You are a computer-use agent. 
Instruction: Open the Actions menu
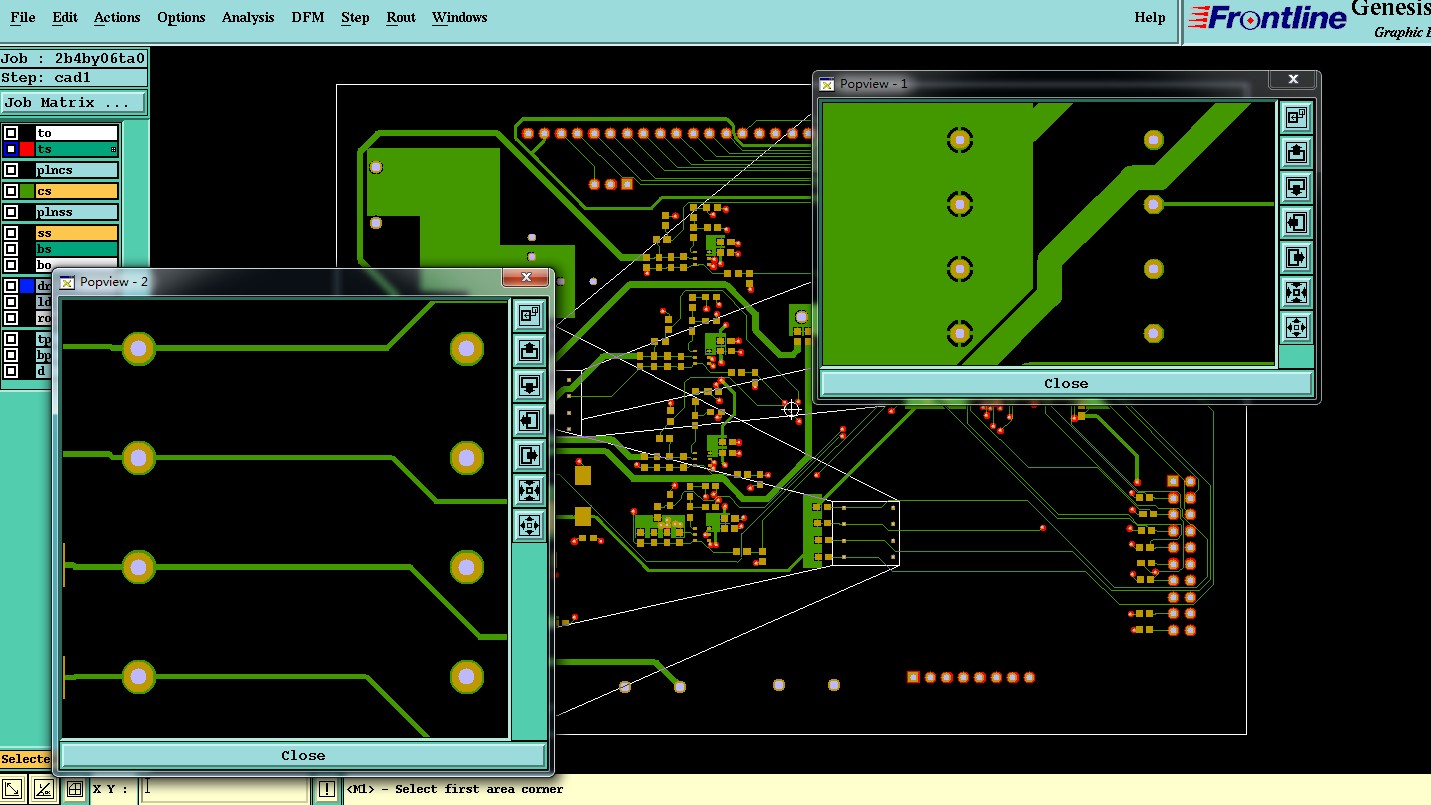[x=117, y=17]
